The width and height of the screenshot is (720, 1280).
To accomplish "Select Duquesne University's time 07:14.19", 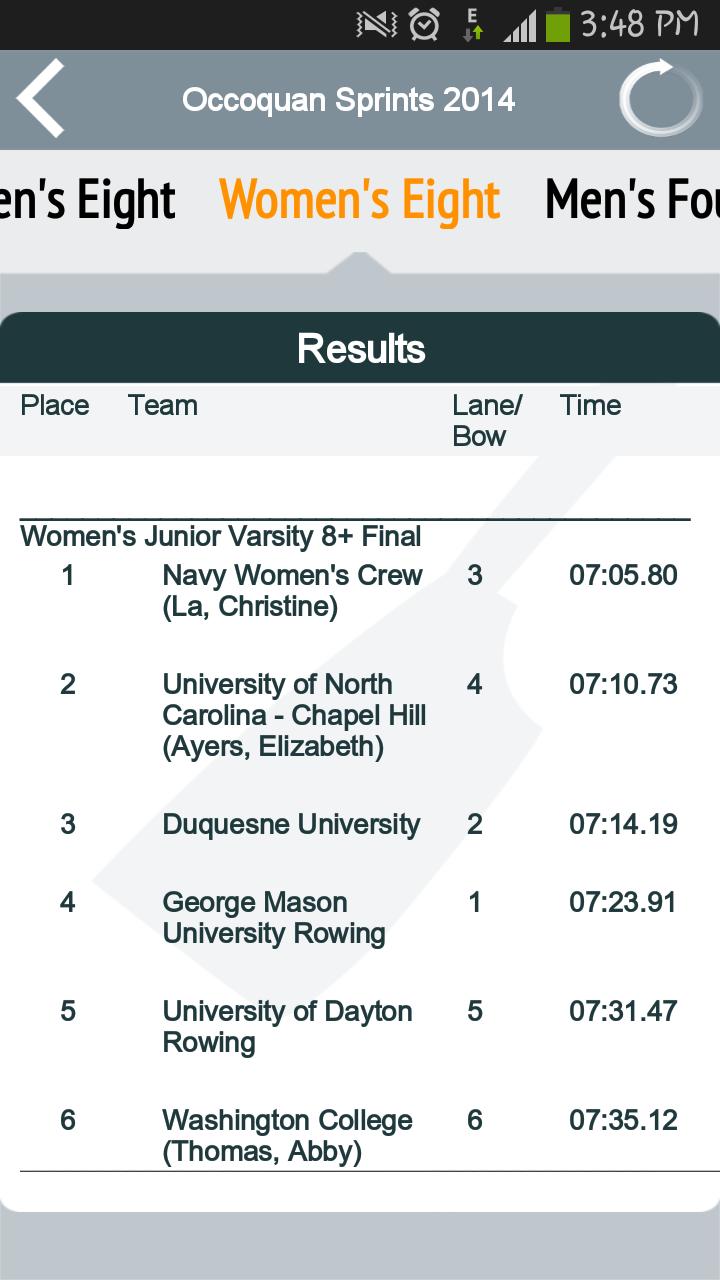I will 623,824.
